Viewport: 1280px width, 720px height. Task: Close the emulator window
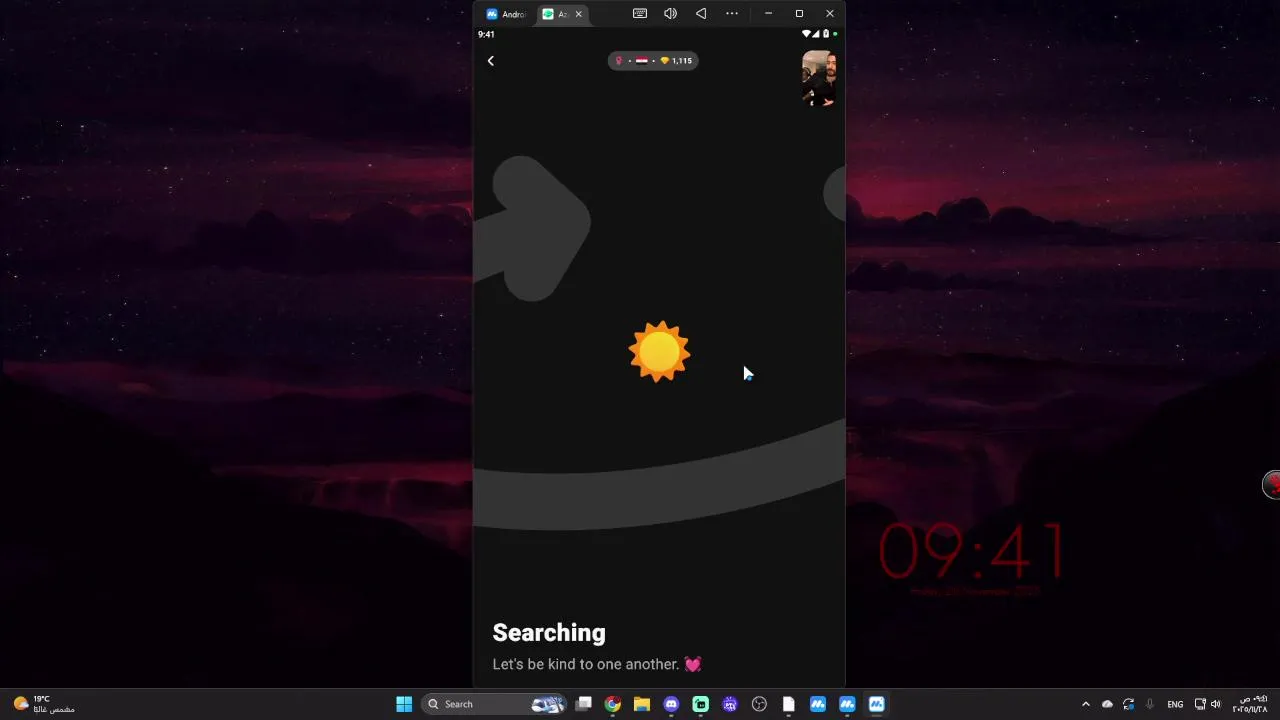click(x=830, y=14)
